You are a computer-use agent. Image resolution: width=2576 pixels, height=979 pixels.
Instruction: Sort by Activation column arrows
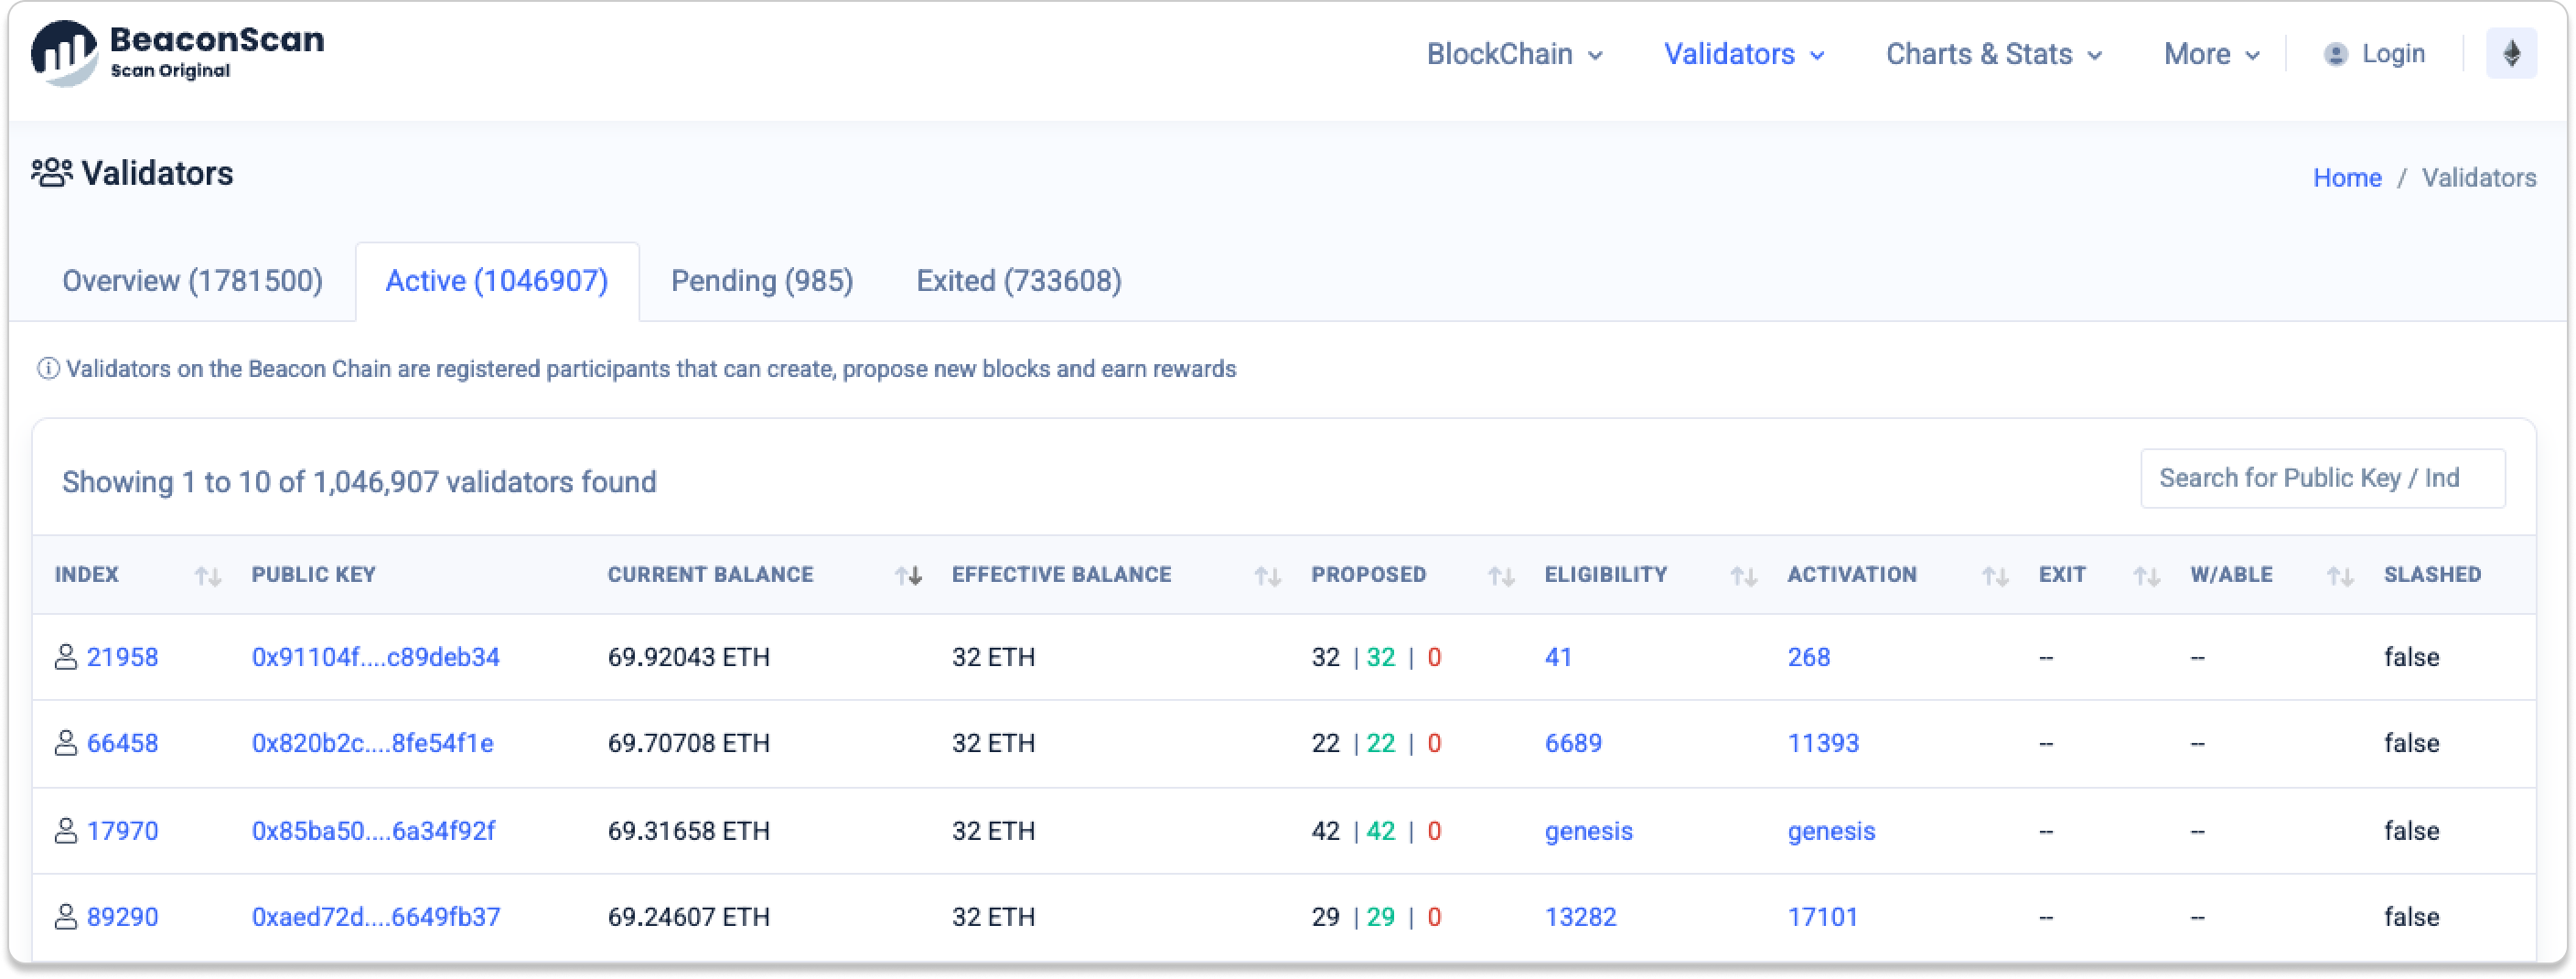(1995, 576)
